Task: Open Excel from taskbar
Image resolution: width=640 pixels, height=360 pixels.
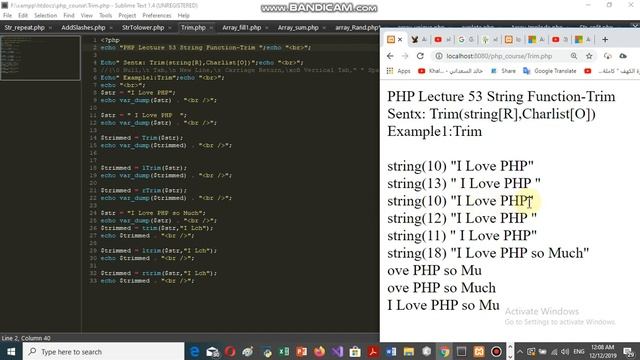Action: coord(284,351)
